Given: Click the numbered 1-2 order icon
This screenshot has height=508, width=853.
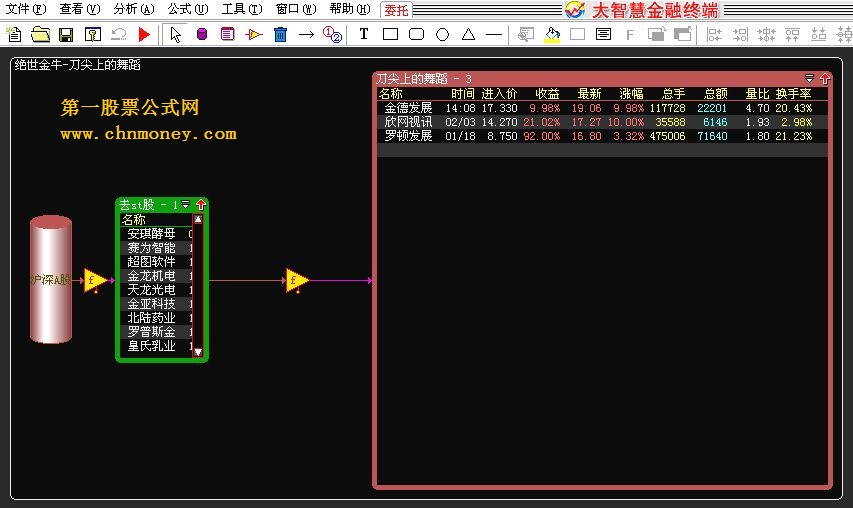Looking at the screenshot, I should pyautogui.click(x=332, y=35).
